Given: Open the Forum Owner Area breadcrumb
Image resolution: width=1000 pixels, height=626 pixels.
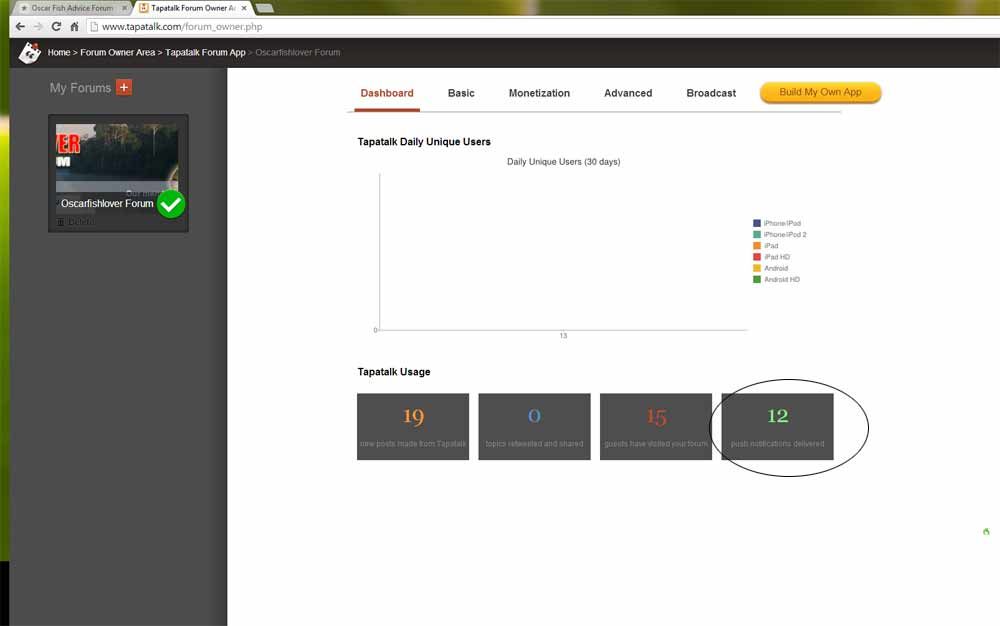Looking at the screenshot, I should (x=117, y=52).
